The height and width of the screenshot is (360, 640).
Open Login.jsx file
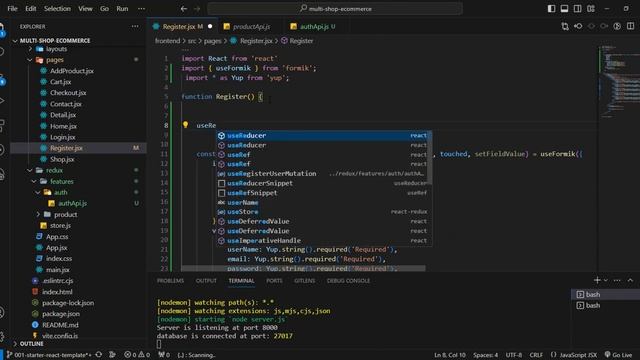[x=62, y=137]
